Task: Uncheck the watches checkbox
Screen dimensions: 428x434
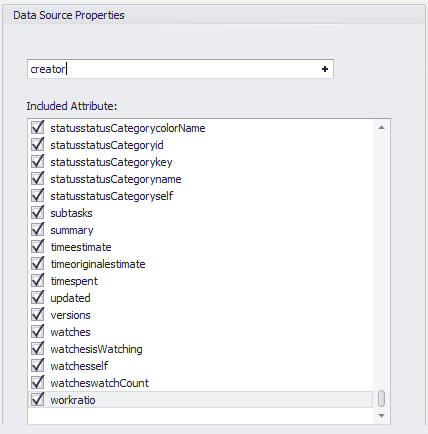Action: click(x=37, y=331)
